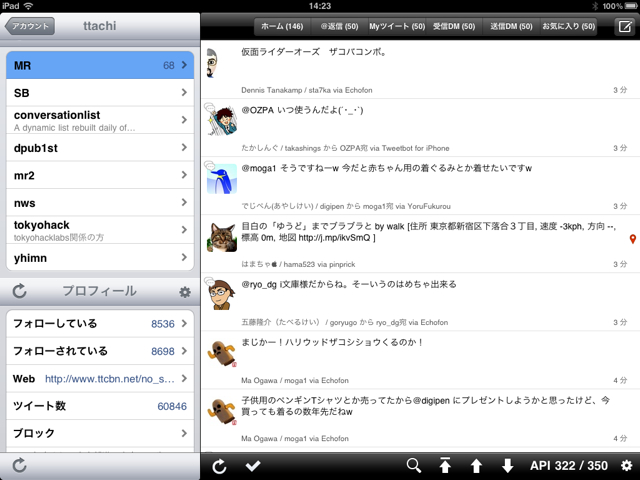The height and width of the screenshot is (480, 640).
Task: Show the フォローしている 8536 list
Action: pos(100,324)
